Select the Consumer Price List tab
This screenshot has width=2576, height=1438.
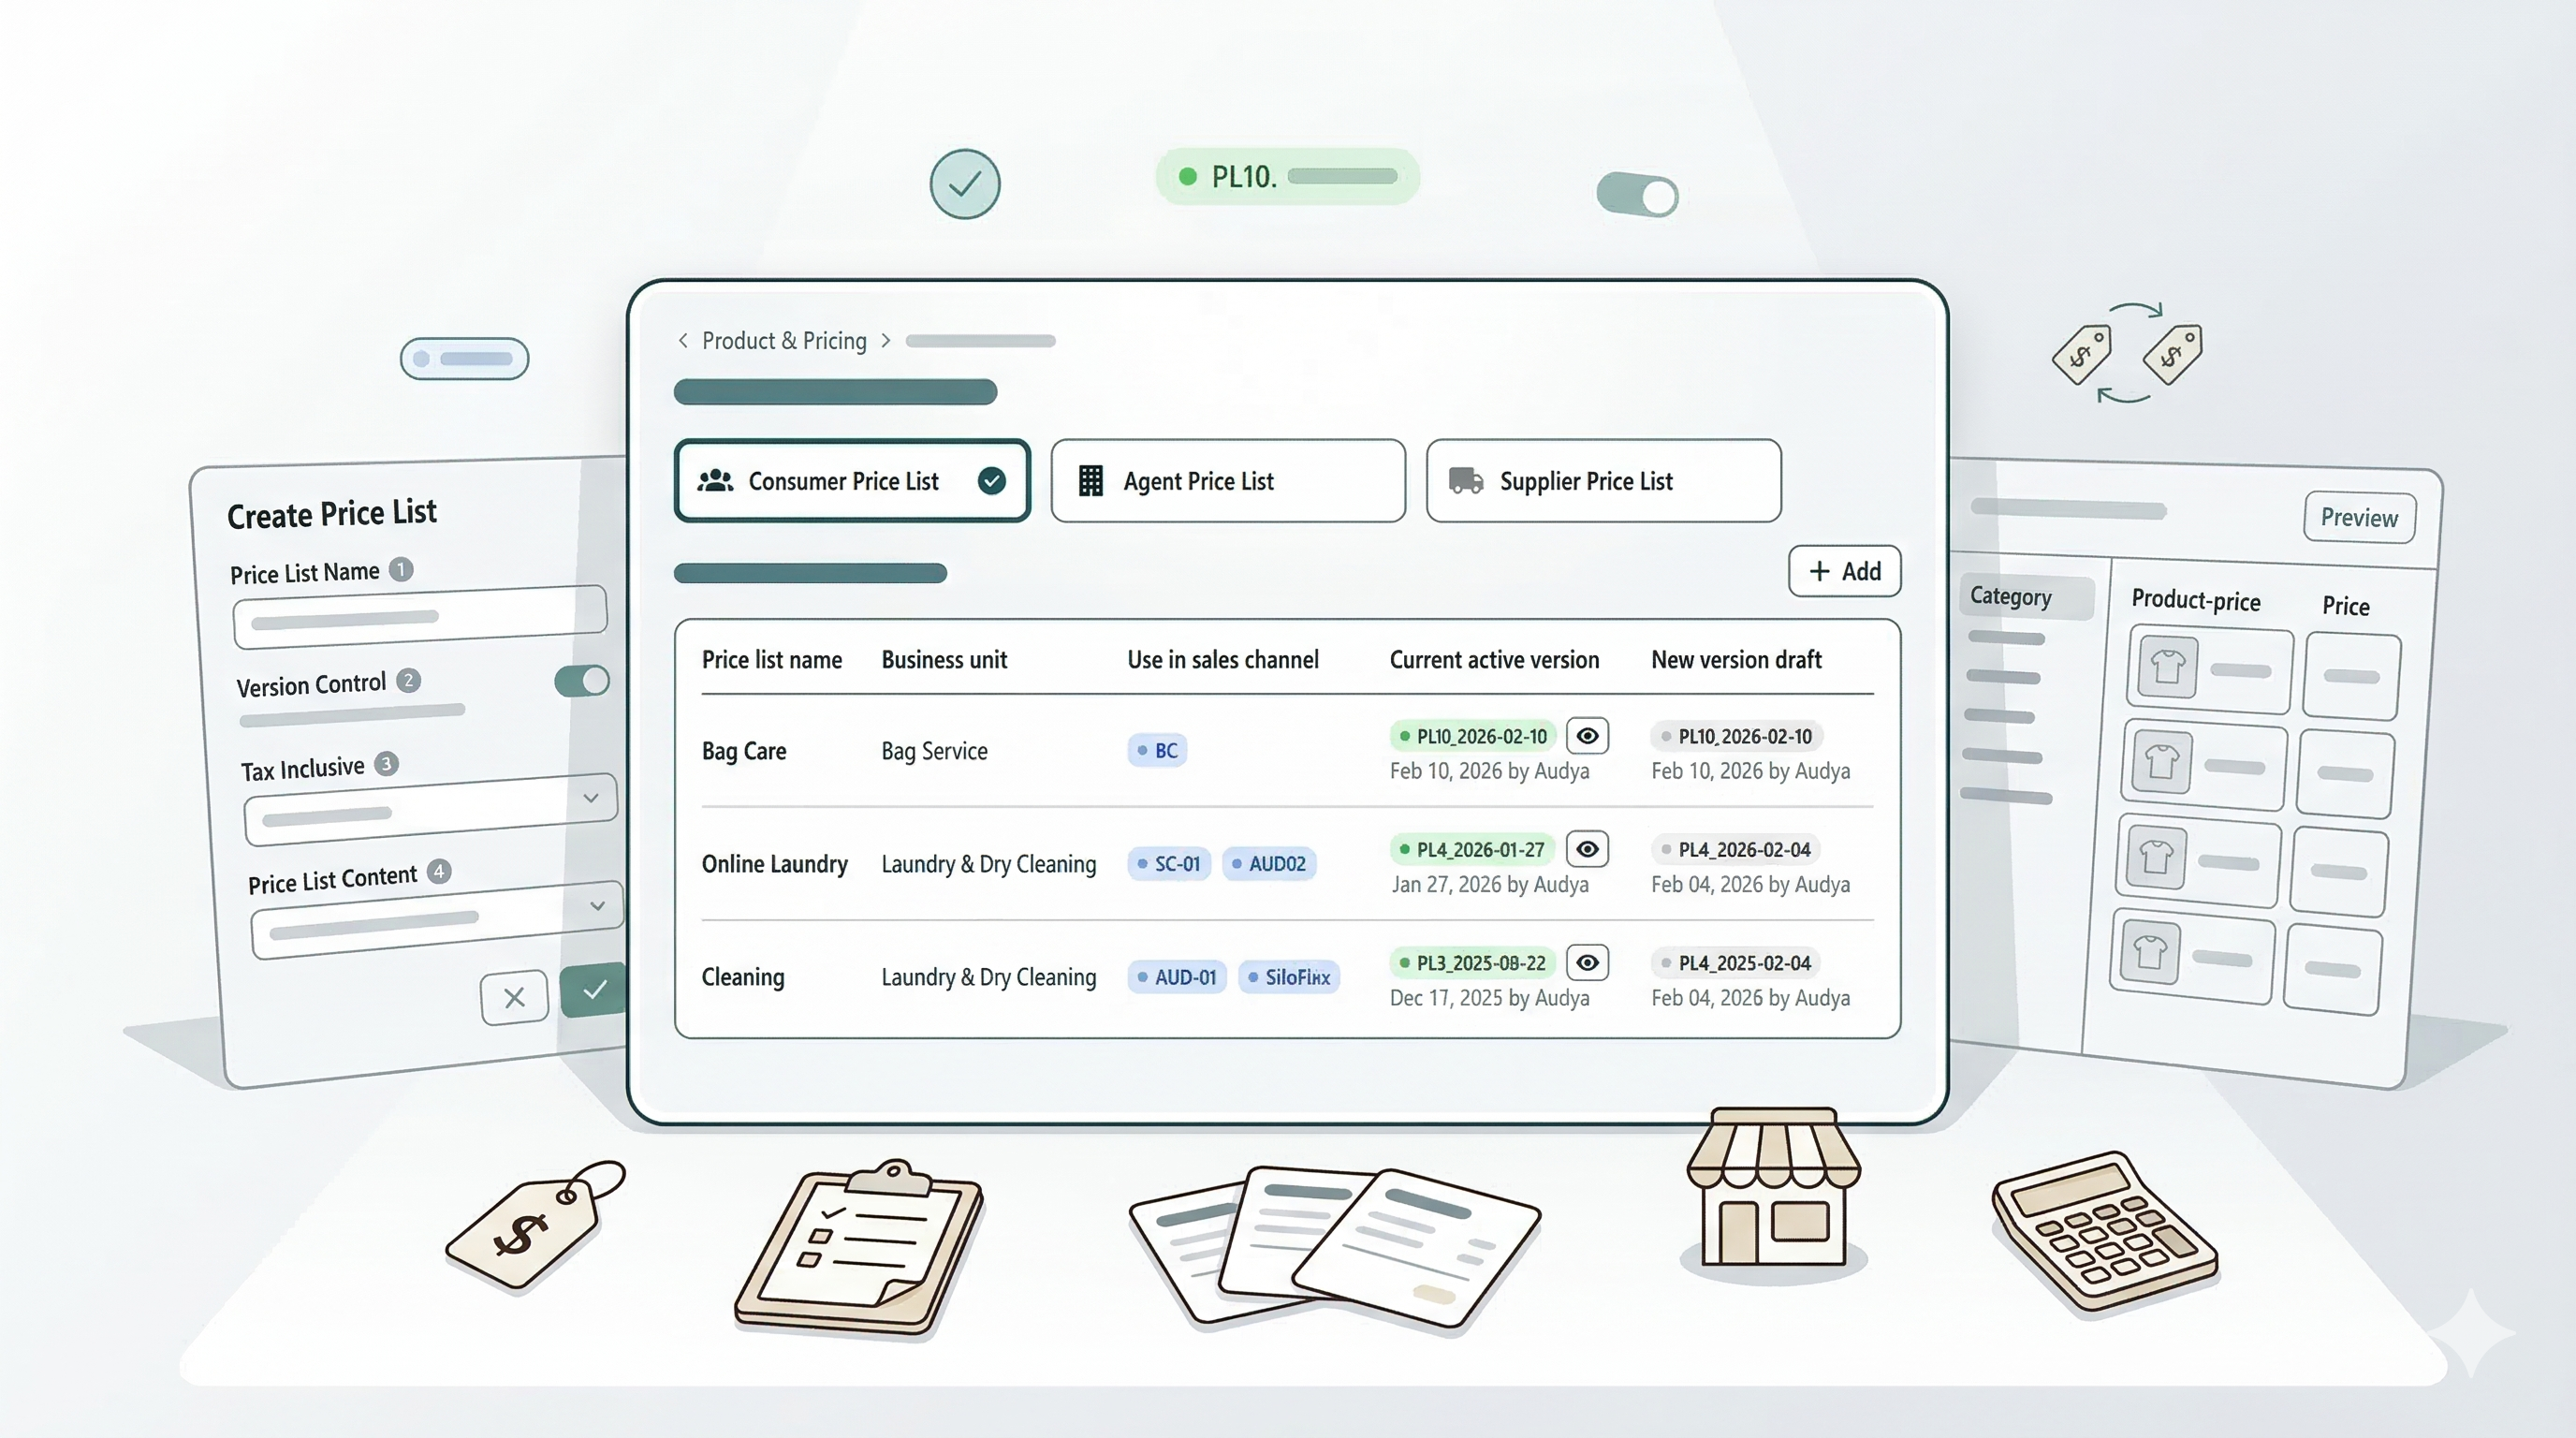[x=852, y=481]
